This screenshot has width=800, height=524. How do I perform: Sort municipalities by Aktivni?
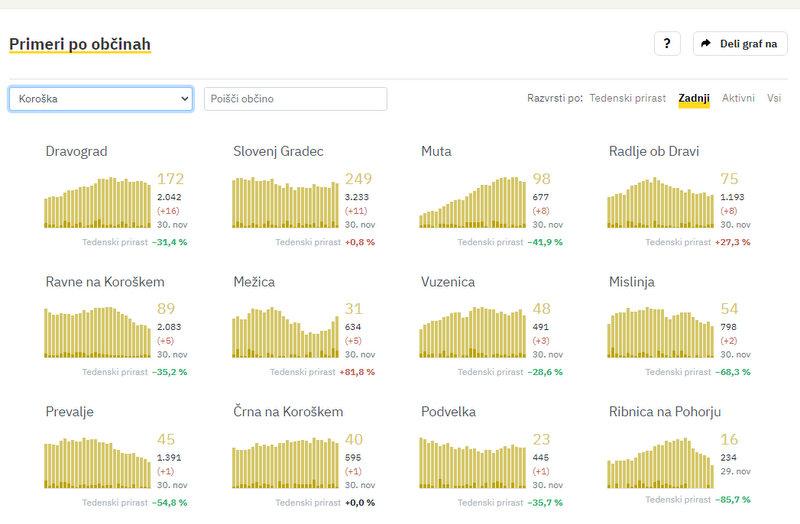click(738, 98)
